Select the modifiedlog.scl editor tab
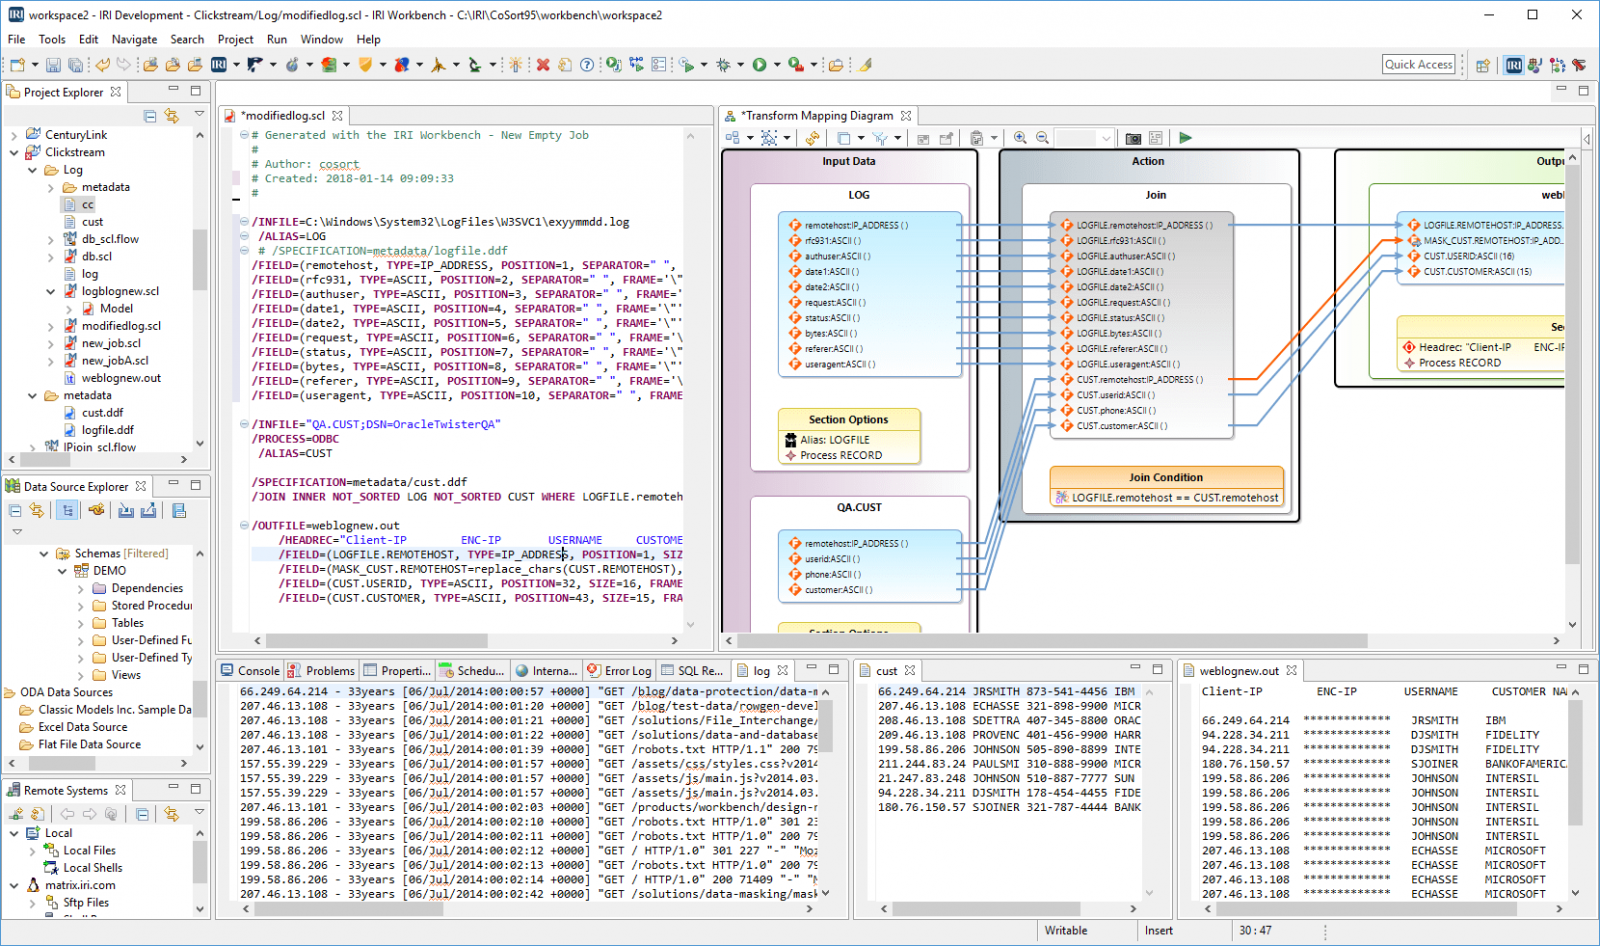Screen dimensions: 1600x946 pyautogui.click(x=285, y=116)
